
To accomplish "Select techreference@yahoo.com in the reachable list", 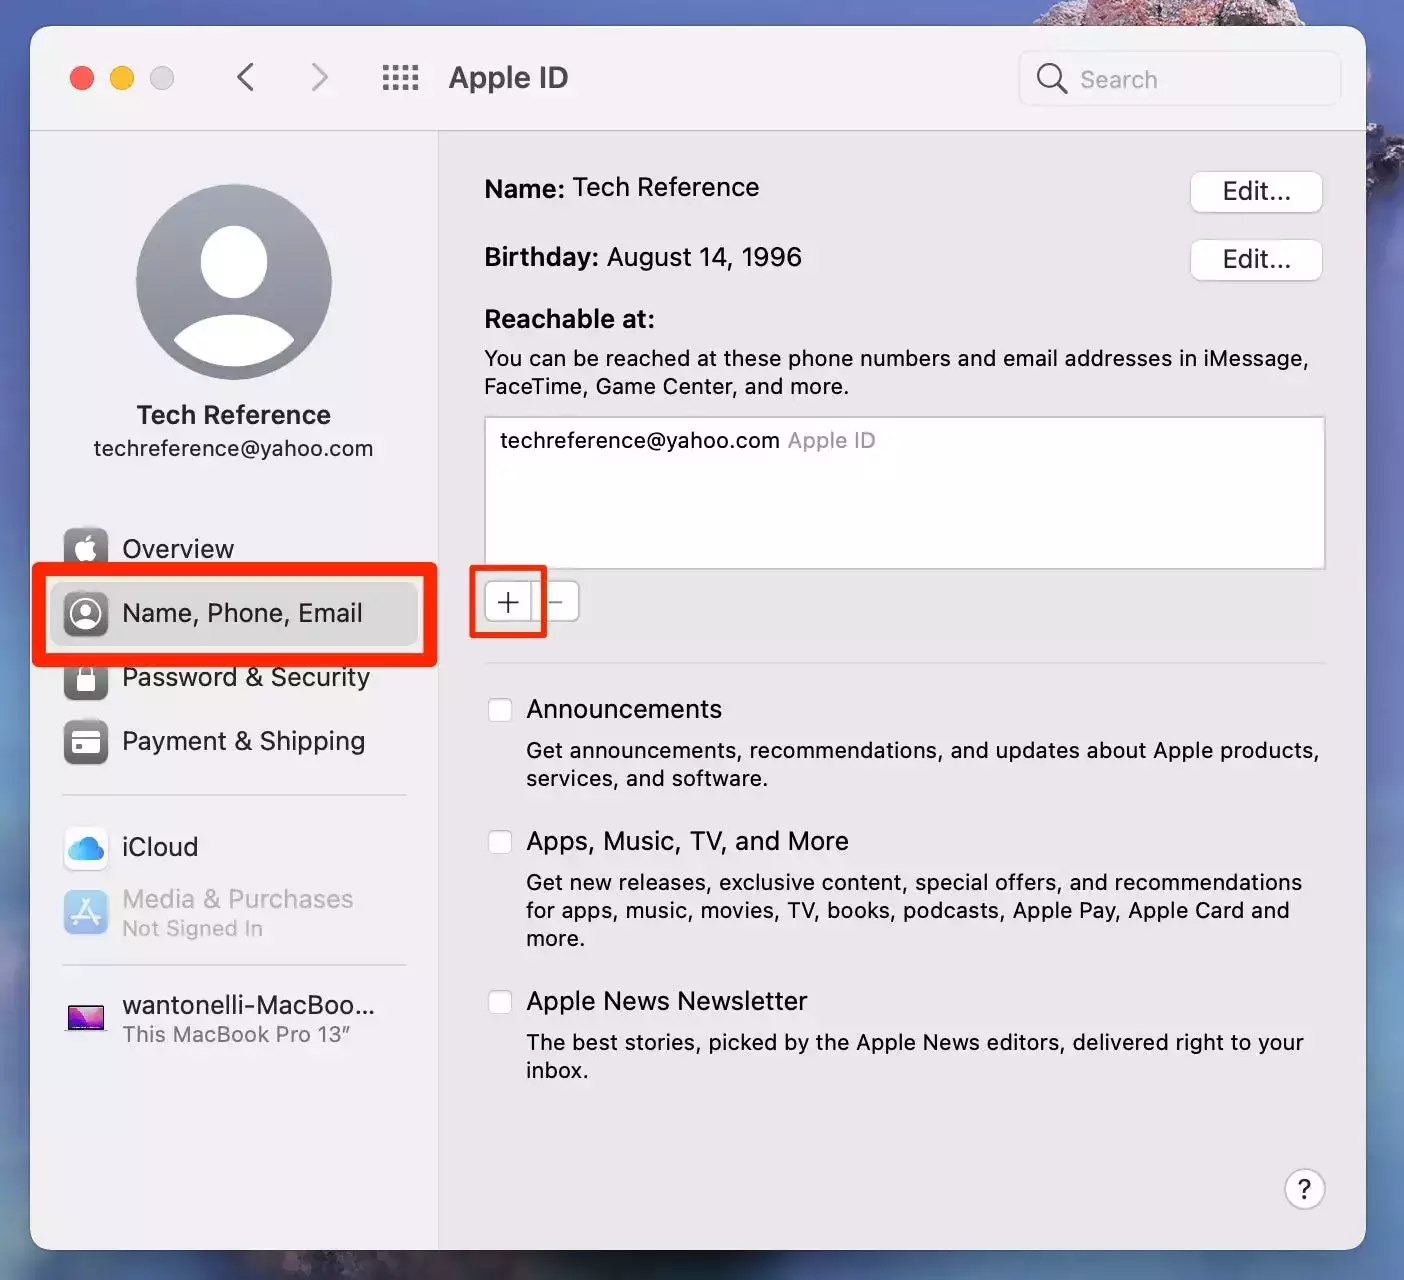I will [640, 441].
